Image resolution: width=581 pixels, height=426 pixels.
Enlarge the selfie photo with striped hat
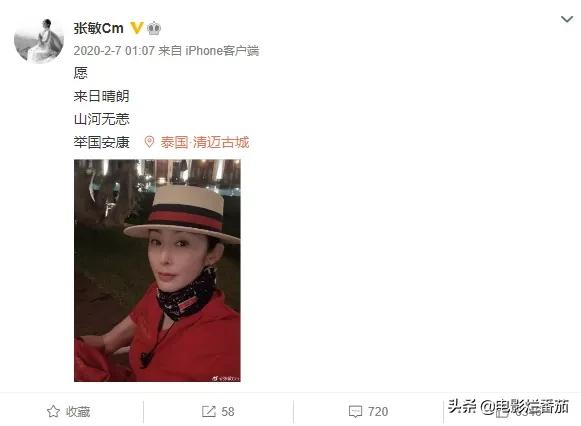(157, 270)
